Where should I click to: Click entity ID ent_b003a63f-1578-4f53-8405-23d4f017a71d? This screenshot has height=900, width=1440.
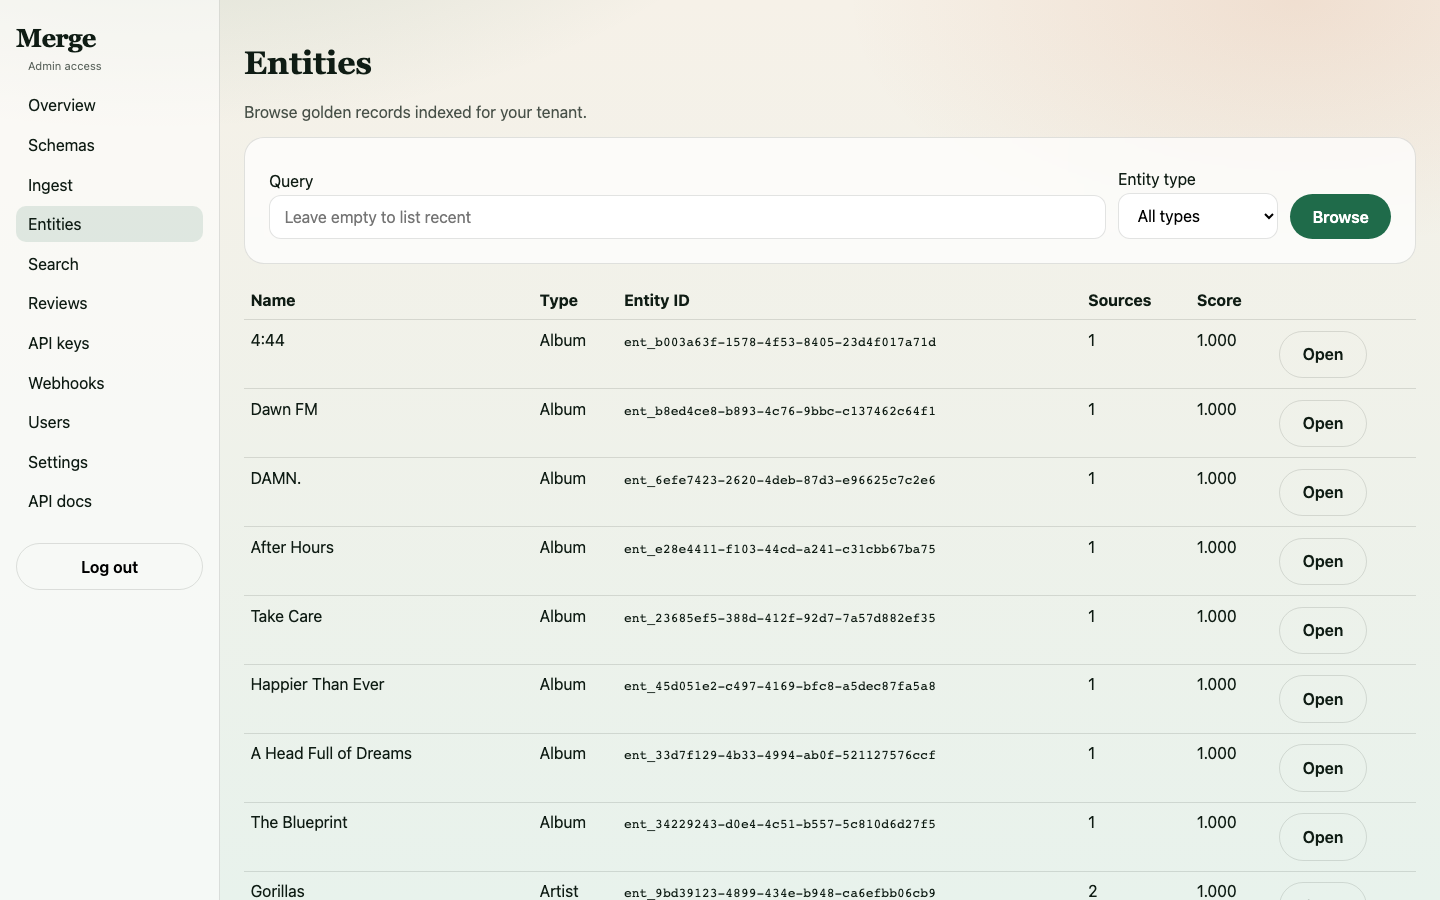[780, 342]
